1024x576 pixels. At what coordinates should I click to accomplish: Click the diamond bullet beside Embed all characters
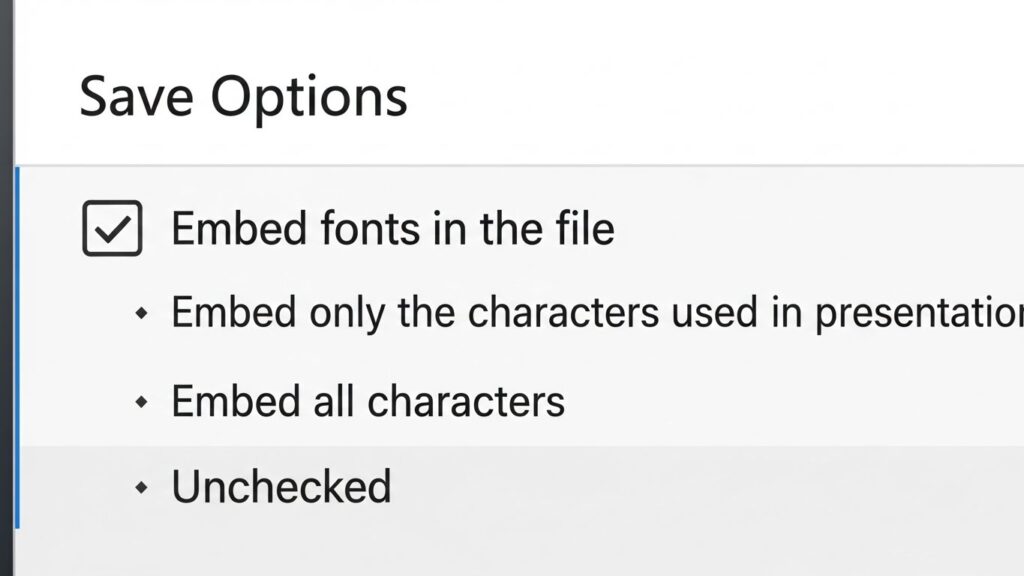point(141,402)
